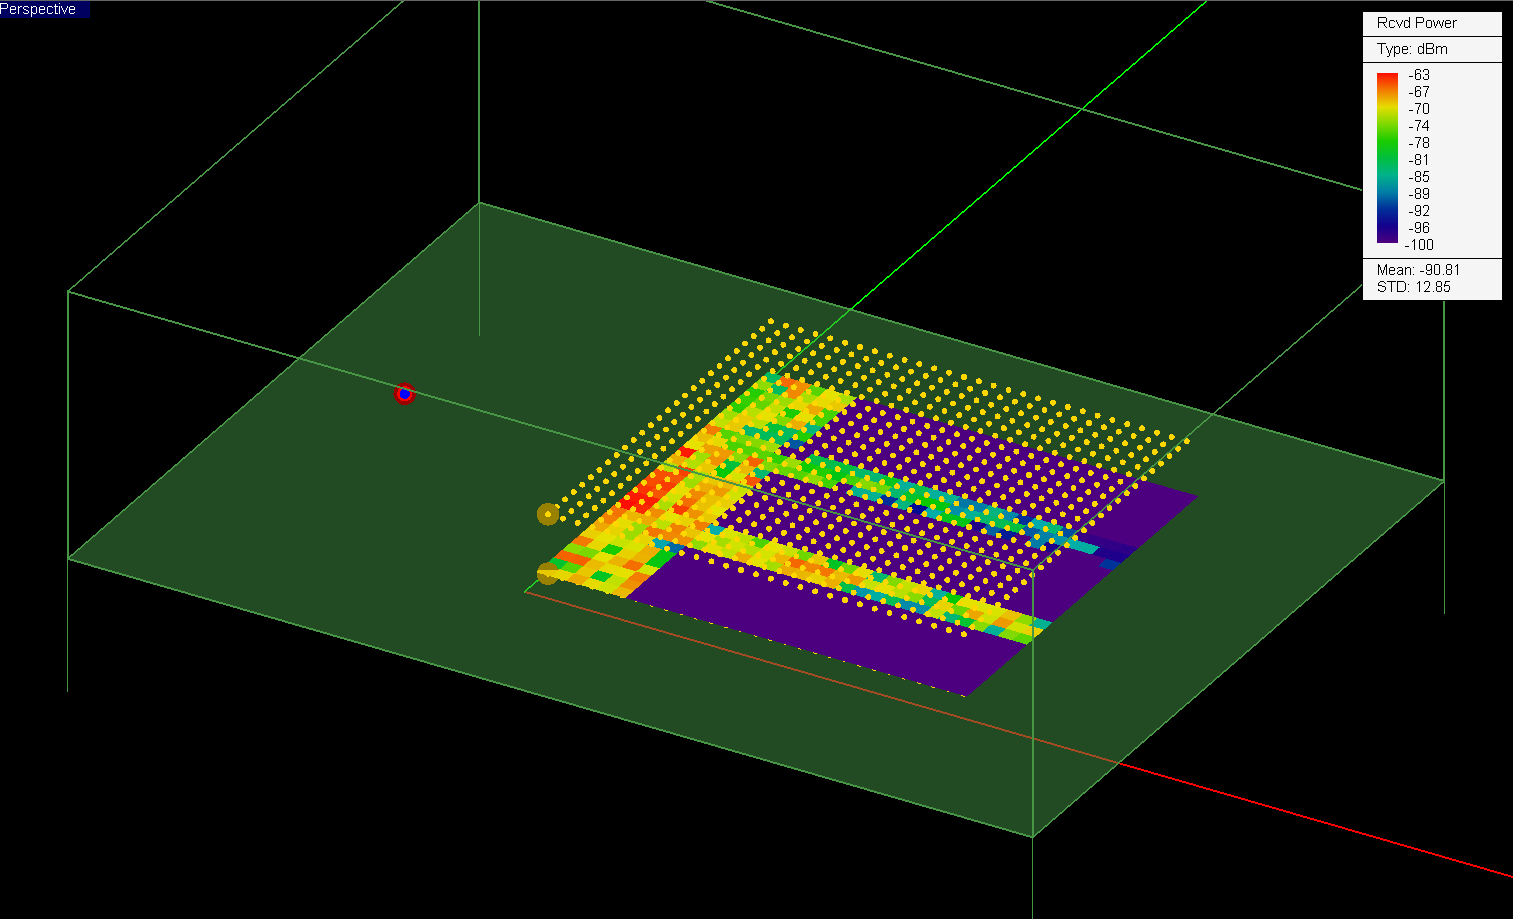Click the -70 legend value
1513x919 pixels.
coord(1419,109)
